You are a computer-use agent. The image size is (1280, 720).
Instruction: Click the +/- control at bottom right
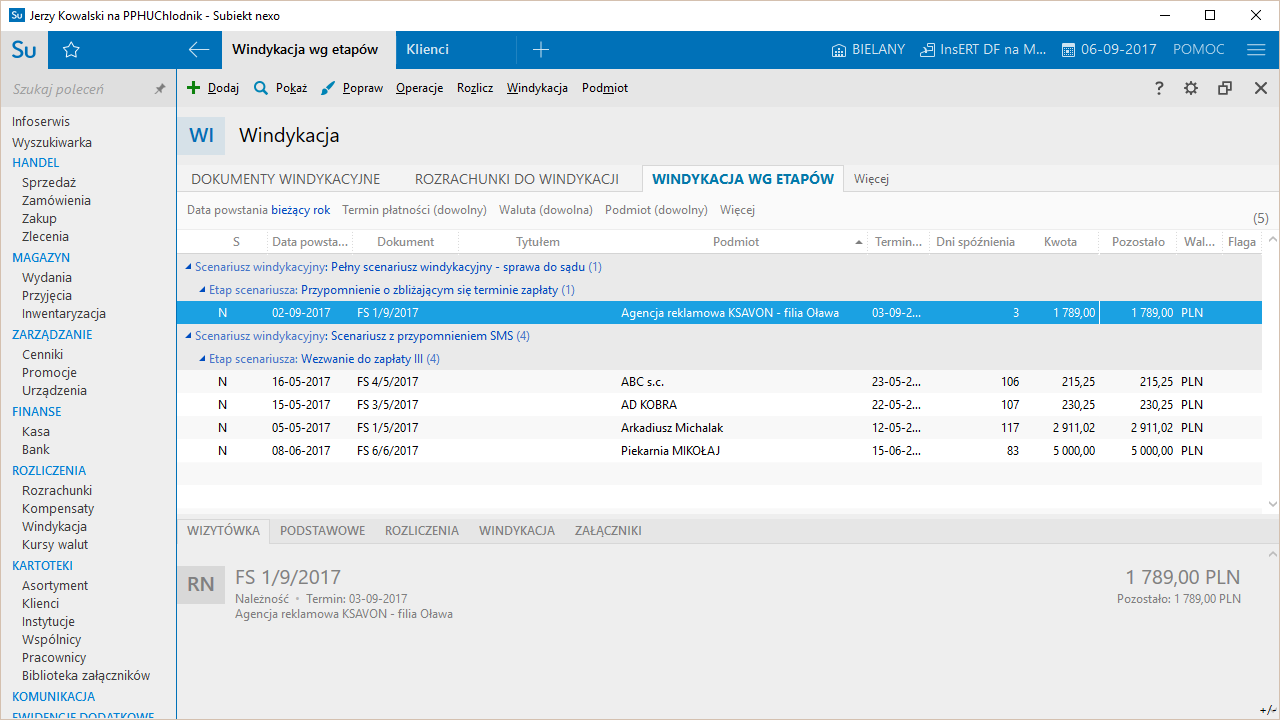pyautogui.click(x=1268, y=709)
